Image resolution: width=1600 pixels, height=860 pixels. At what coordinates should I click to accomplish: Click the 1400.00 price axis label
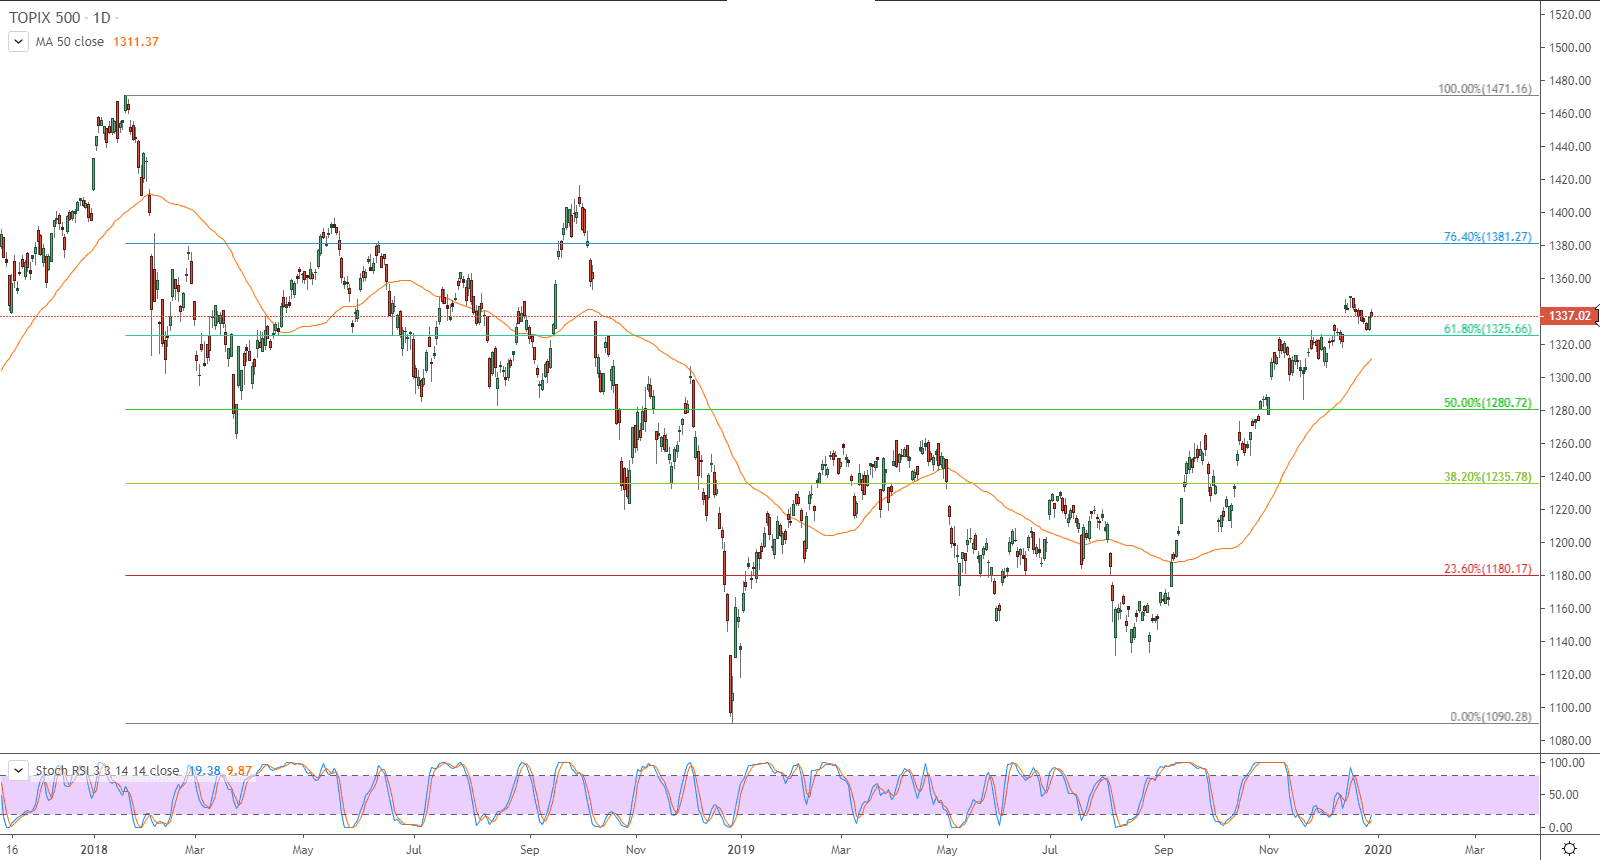coord(1570,213)
